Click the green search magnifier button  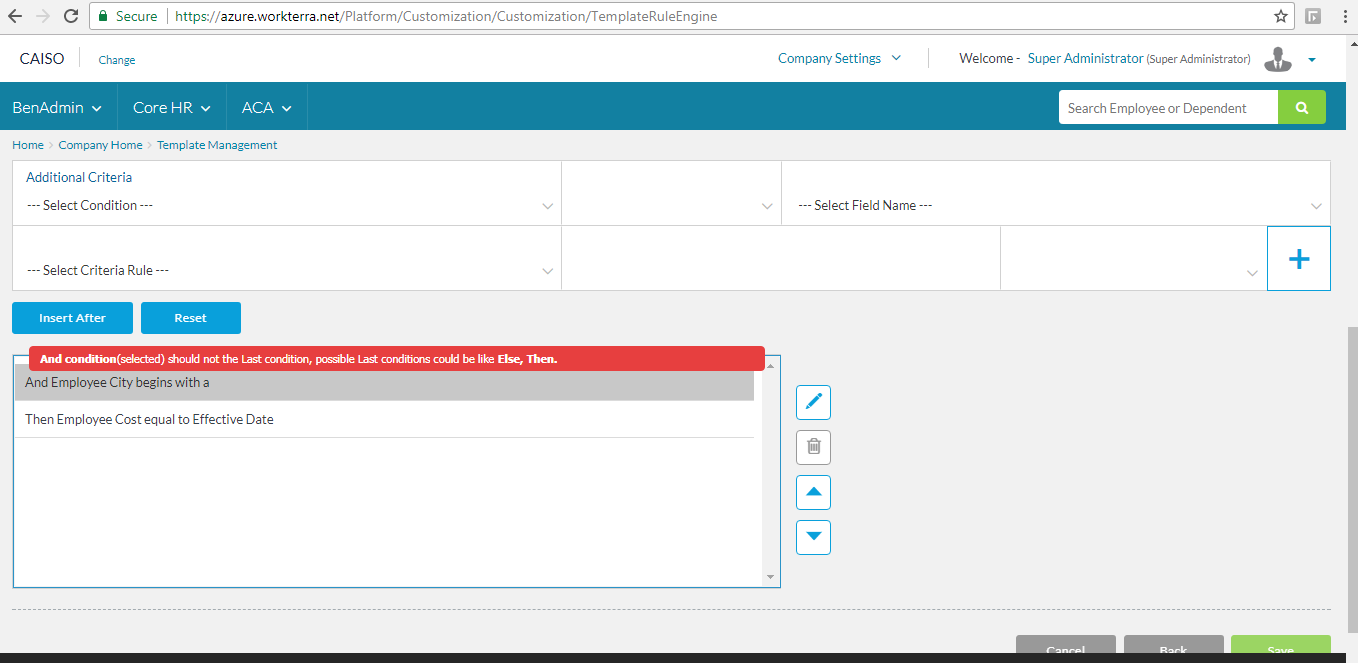1301,108
